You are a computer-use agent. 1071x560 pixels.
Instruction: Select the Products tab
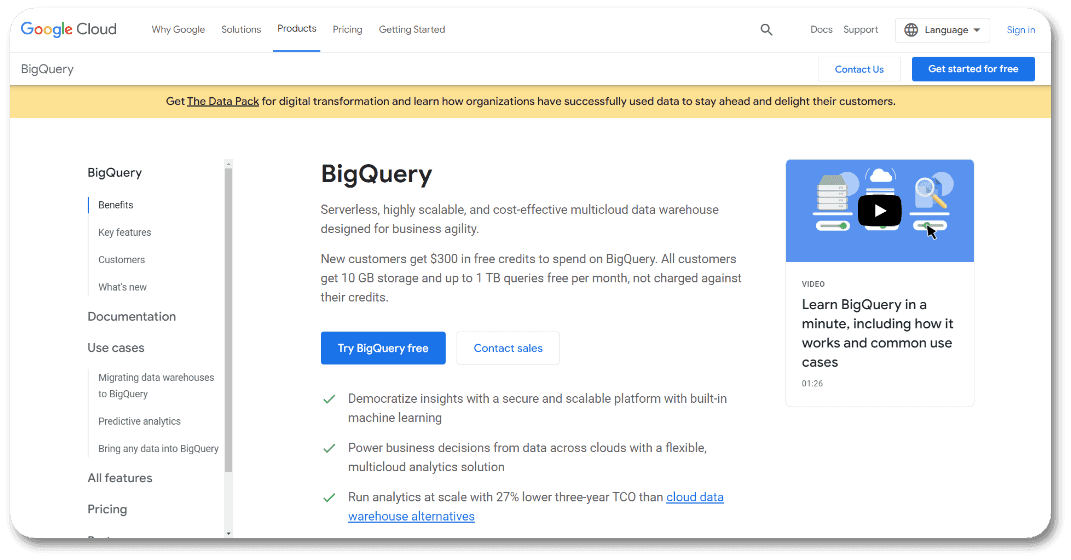point(296,29)
